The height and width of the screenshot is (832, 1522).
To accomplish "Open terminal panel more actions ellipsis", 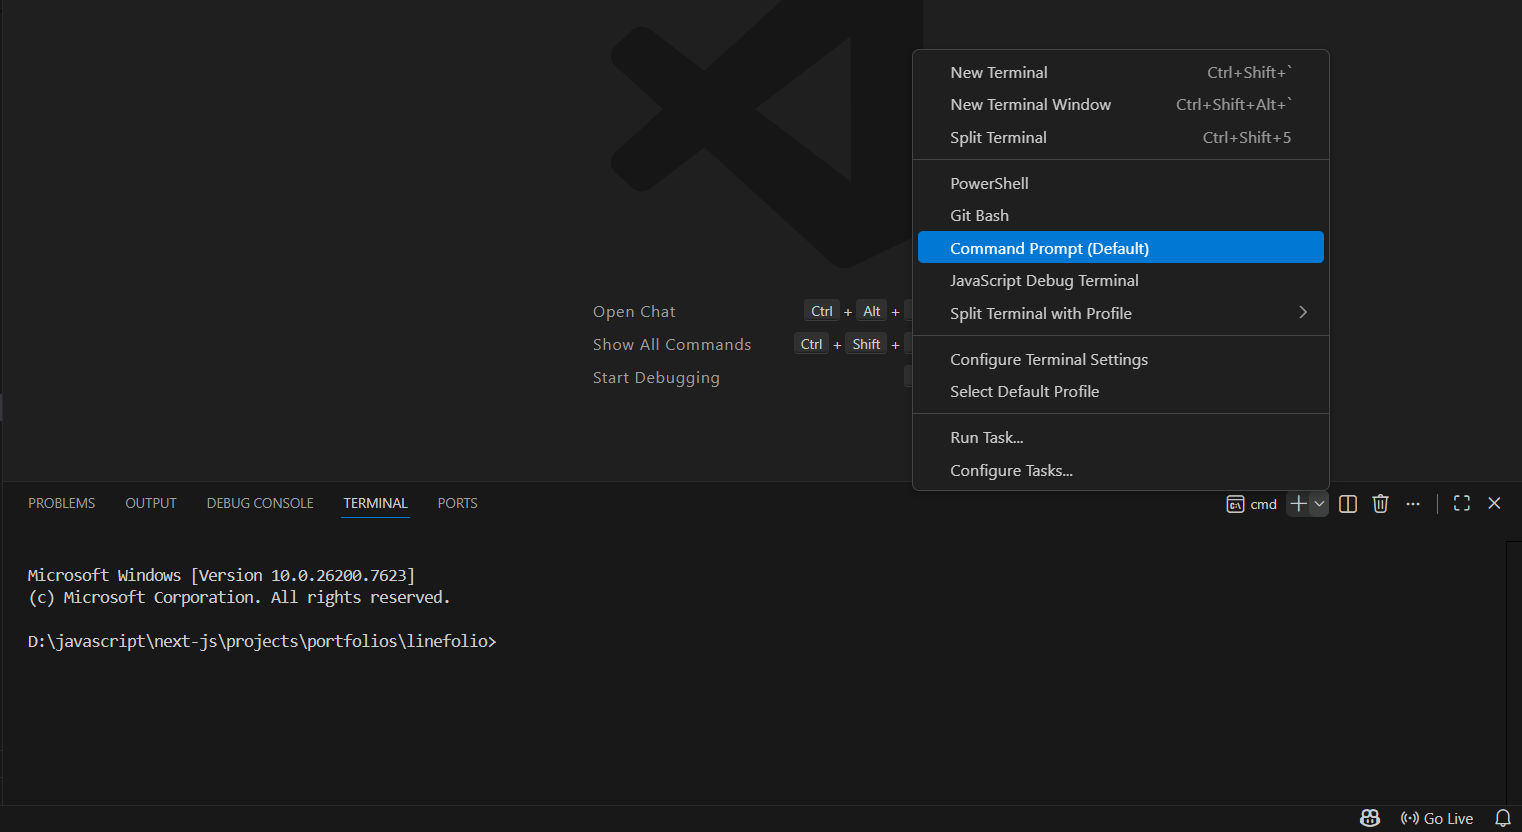I will pos(1412,504).
